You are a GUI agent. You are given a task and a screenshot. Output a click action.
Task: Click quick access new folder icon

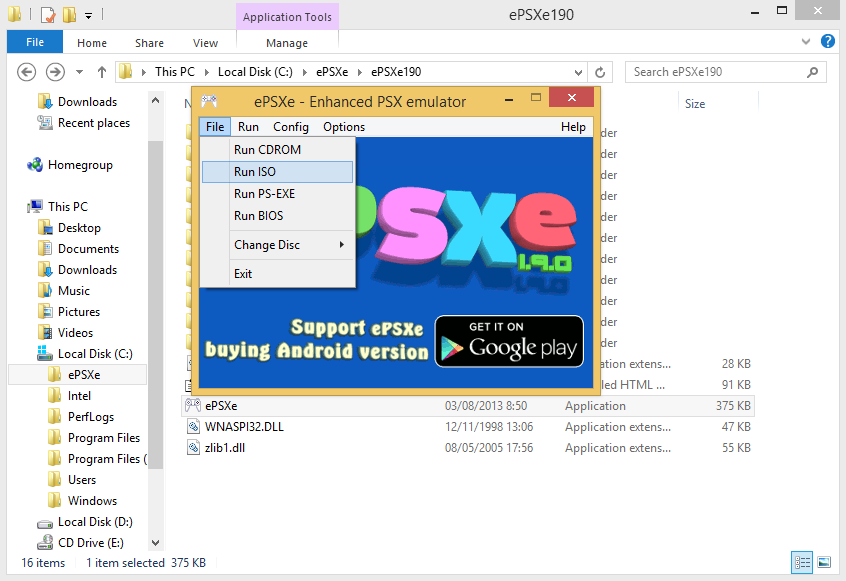[x=70, y=15]
